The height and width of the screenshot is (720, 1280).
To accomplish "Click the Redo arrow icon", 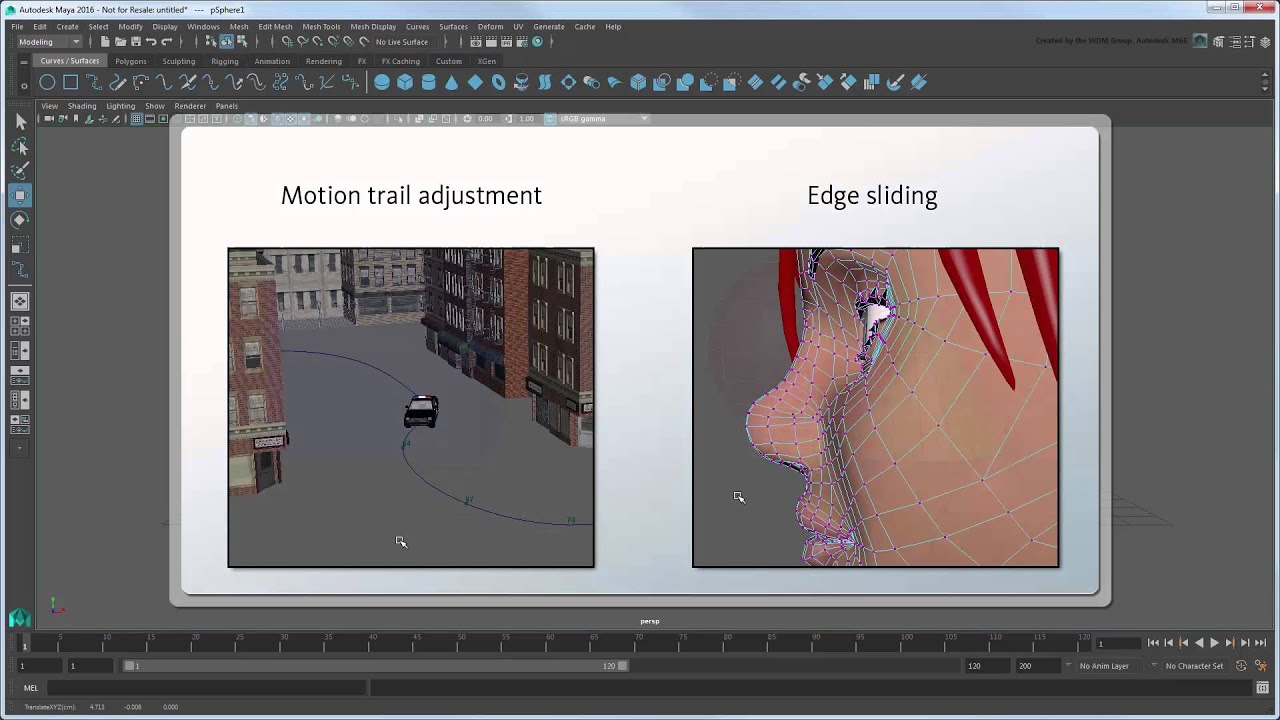I will [x=167, y=42].
